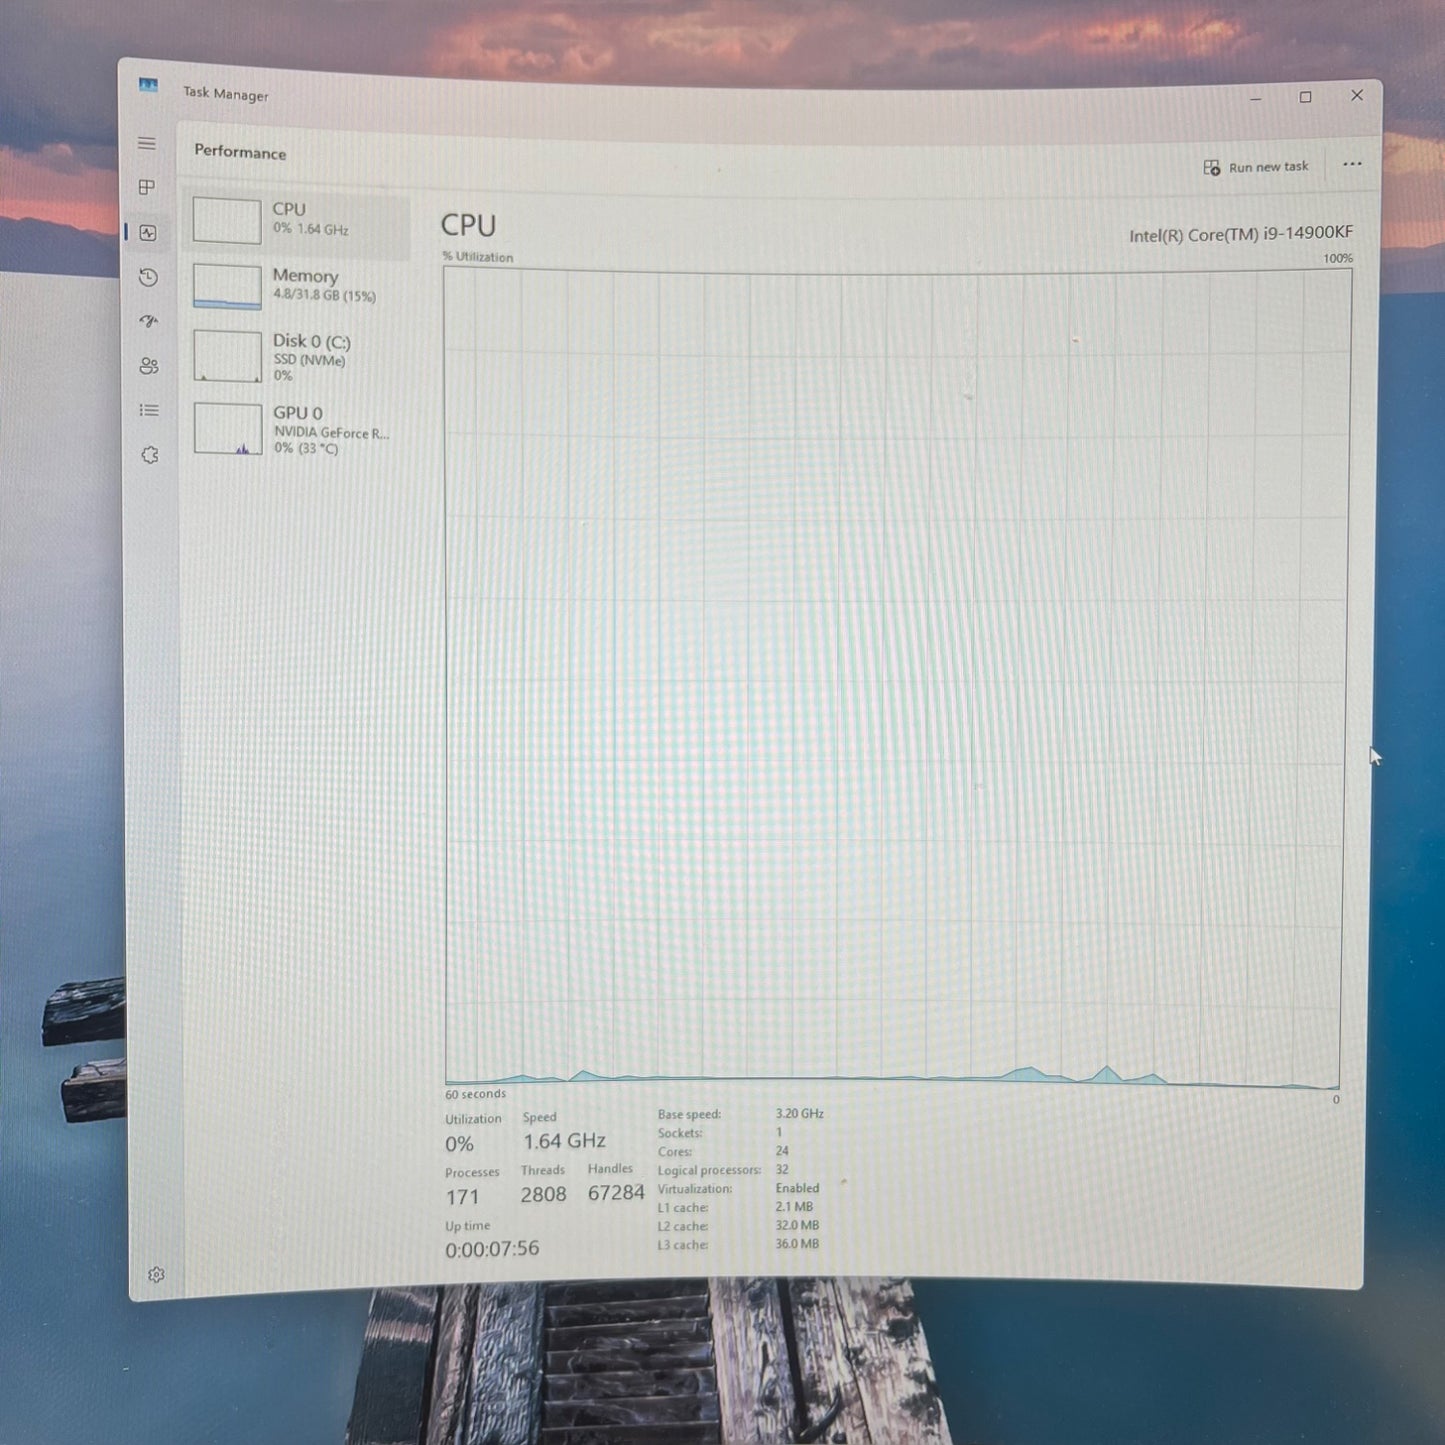This screenshot has height=1445, width=1445.
Task: Click the Virtualization Enabled value
Action: (x=797, y=1188)
